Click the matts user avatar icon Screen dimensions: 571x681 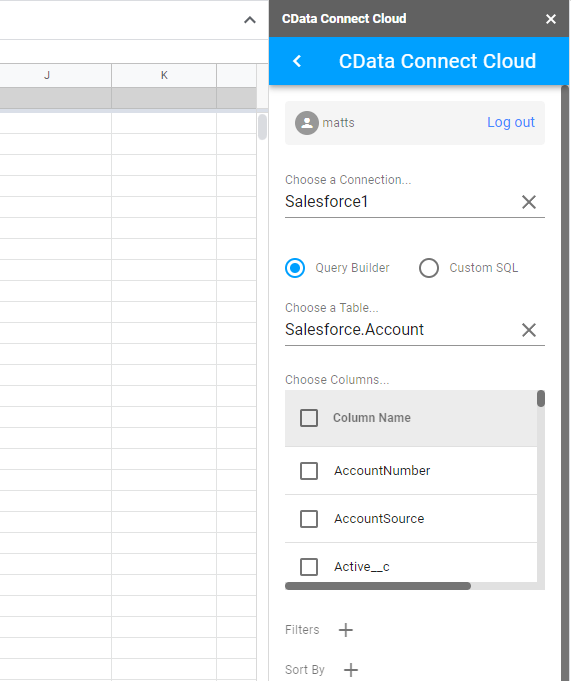(307, 123)
